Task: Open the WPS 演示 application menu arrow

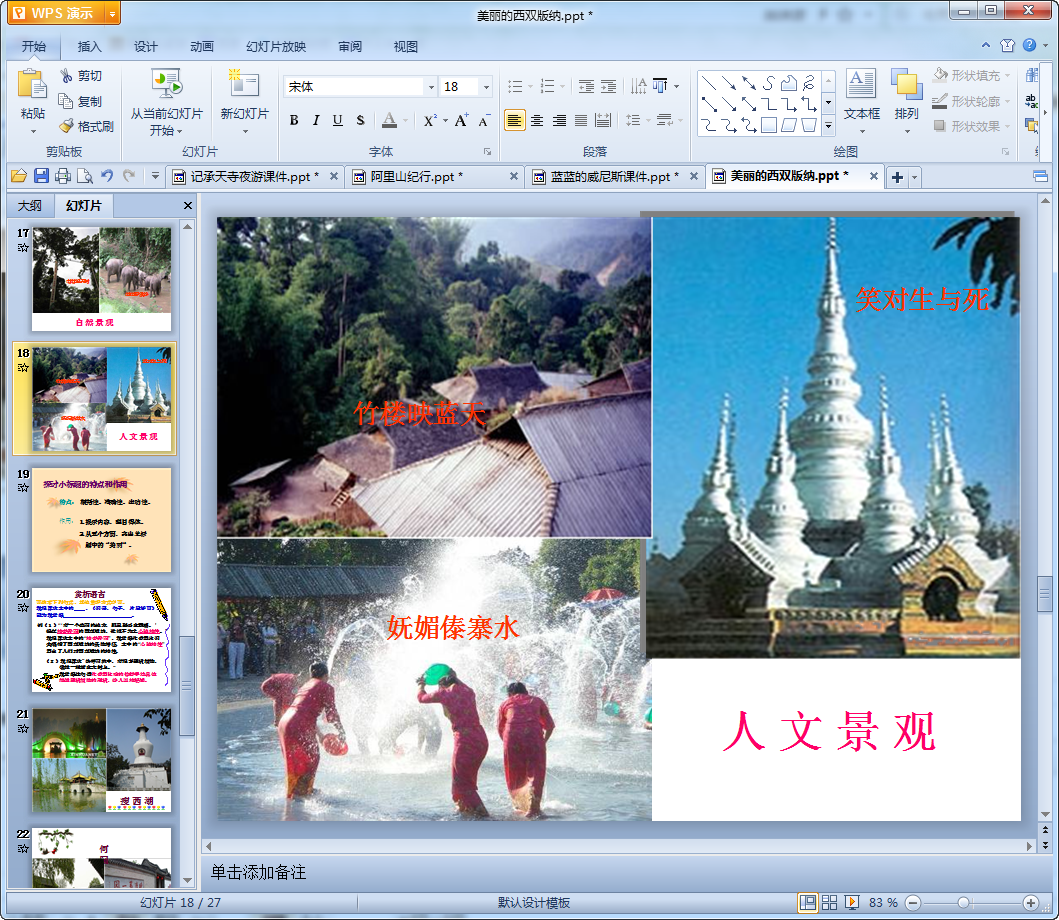Action: point(112,13)
